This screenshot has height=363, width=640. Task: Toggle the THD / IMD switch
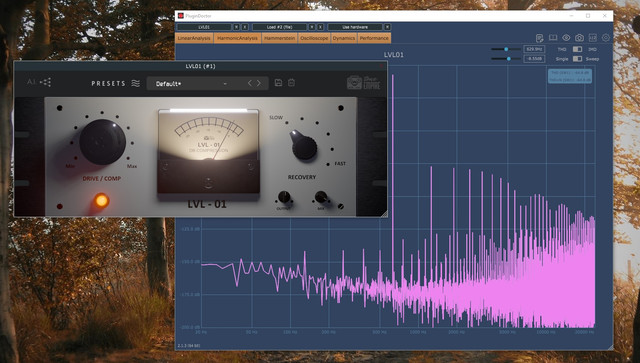coord(577,49)
